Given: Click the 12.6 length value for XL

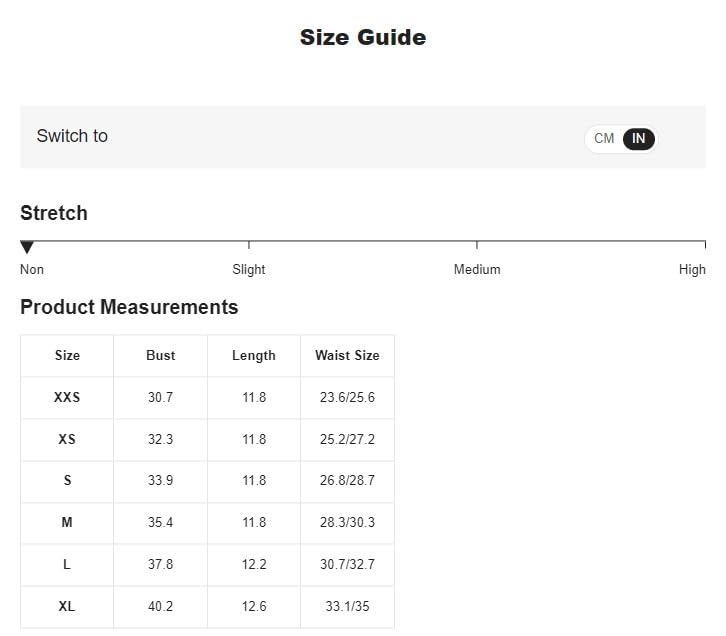Looking at the screenshot, I should (254, 606).
